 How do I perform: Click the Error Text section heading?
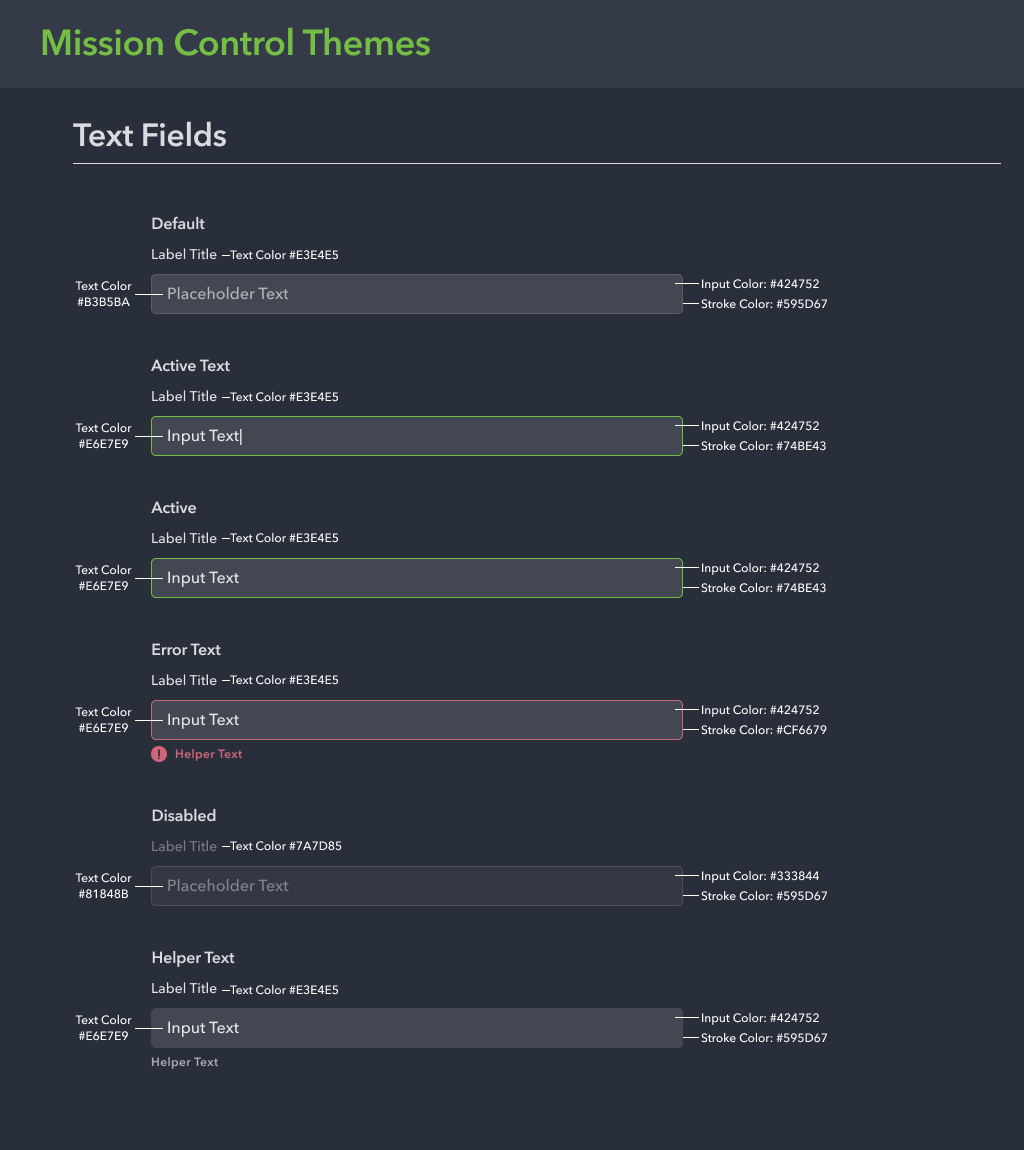186,650
